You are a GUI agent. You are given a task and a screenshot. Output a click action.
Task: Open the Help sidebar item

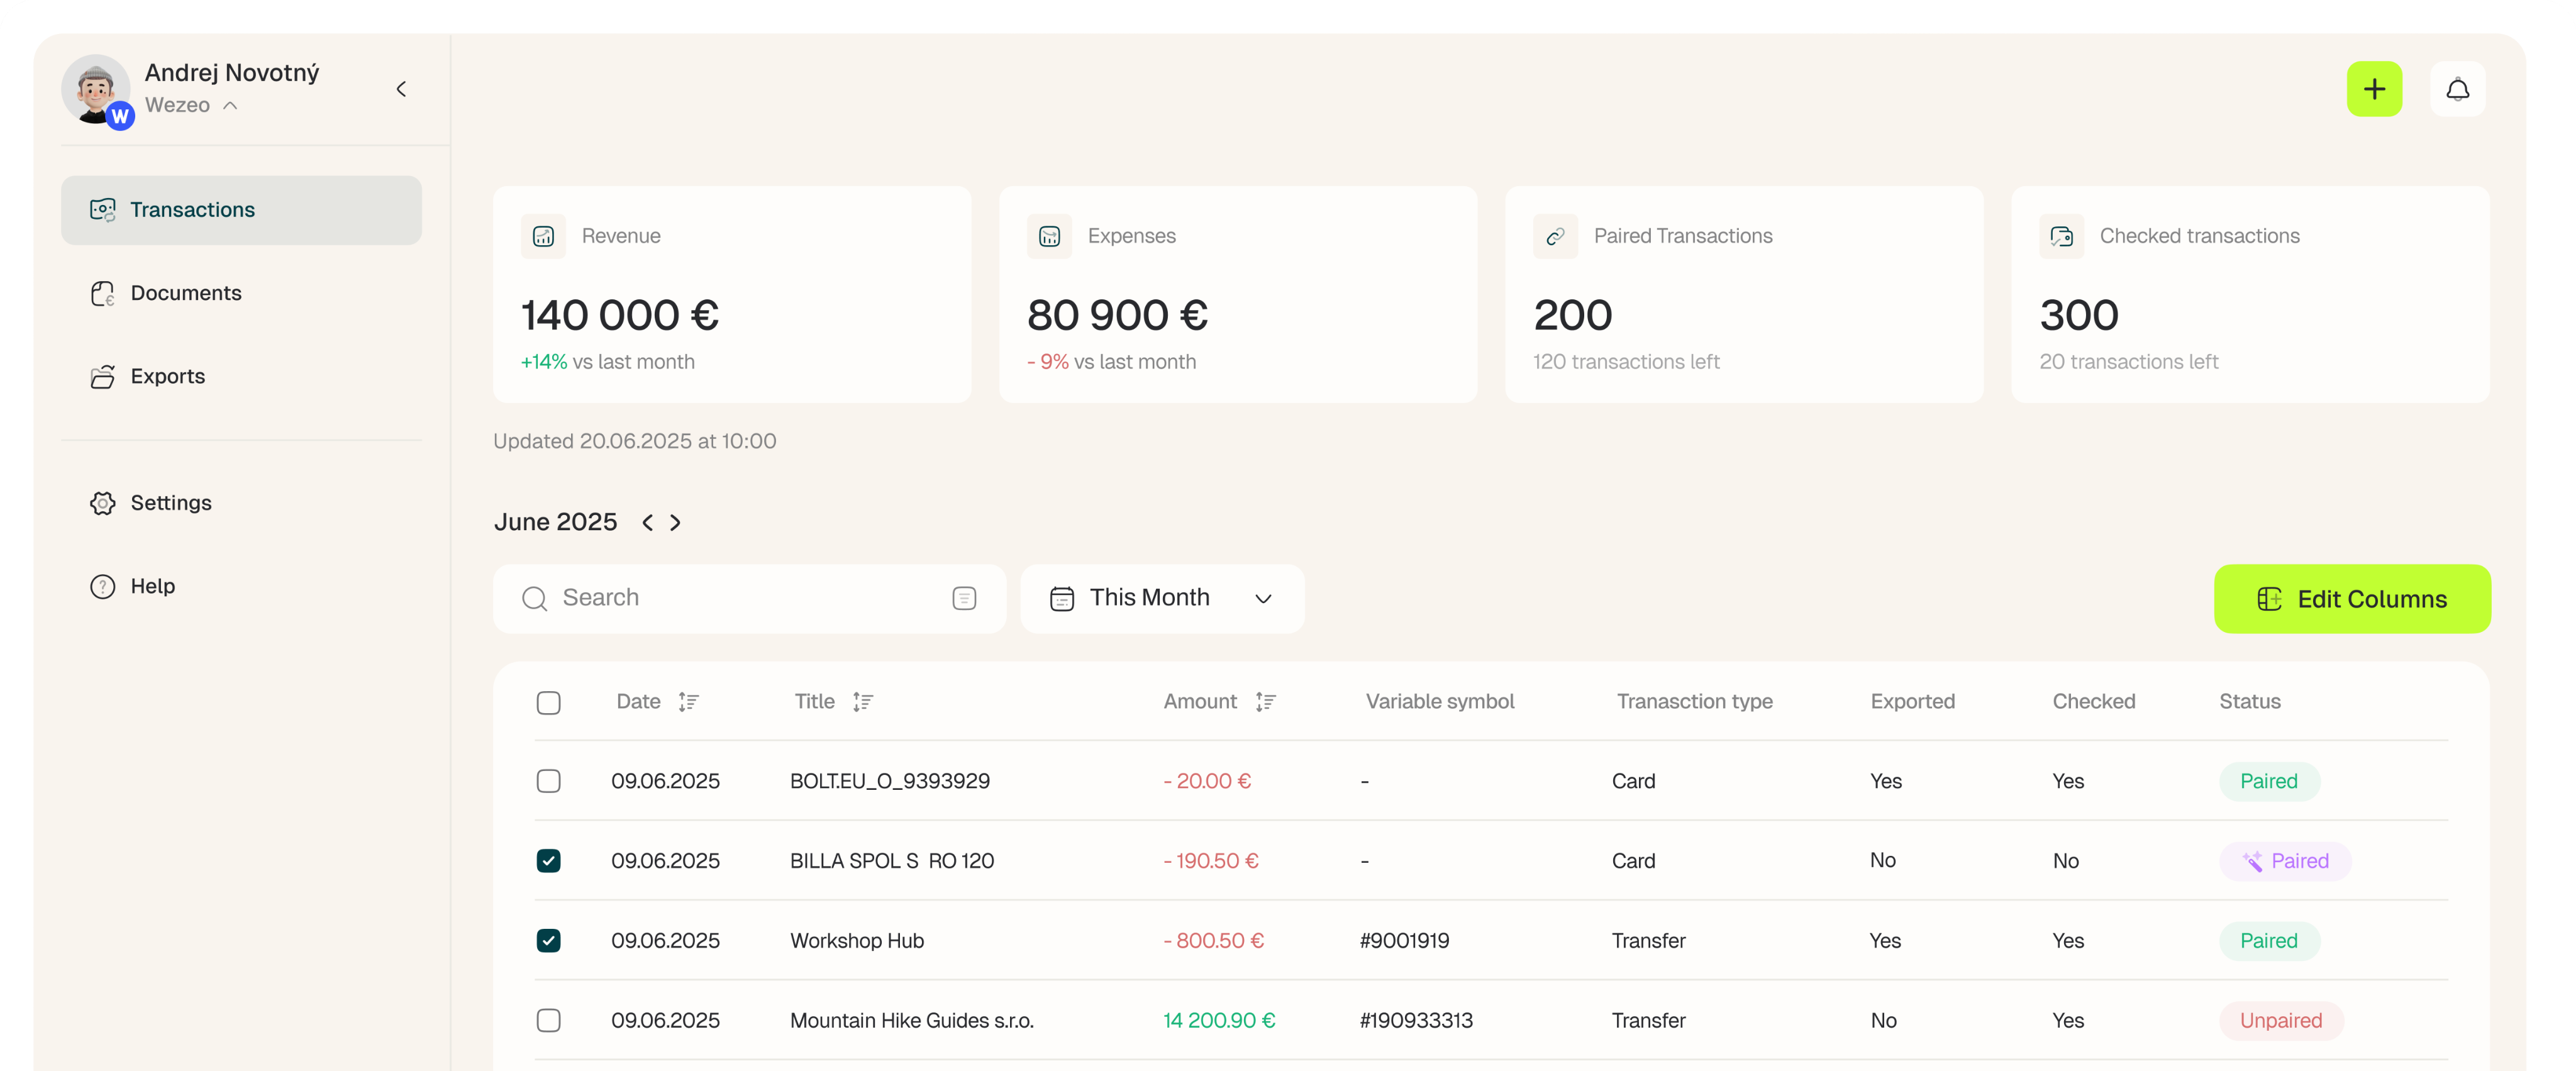[x=241, y=586]
